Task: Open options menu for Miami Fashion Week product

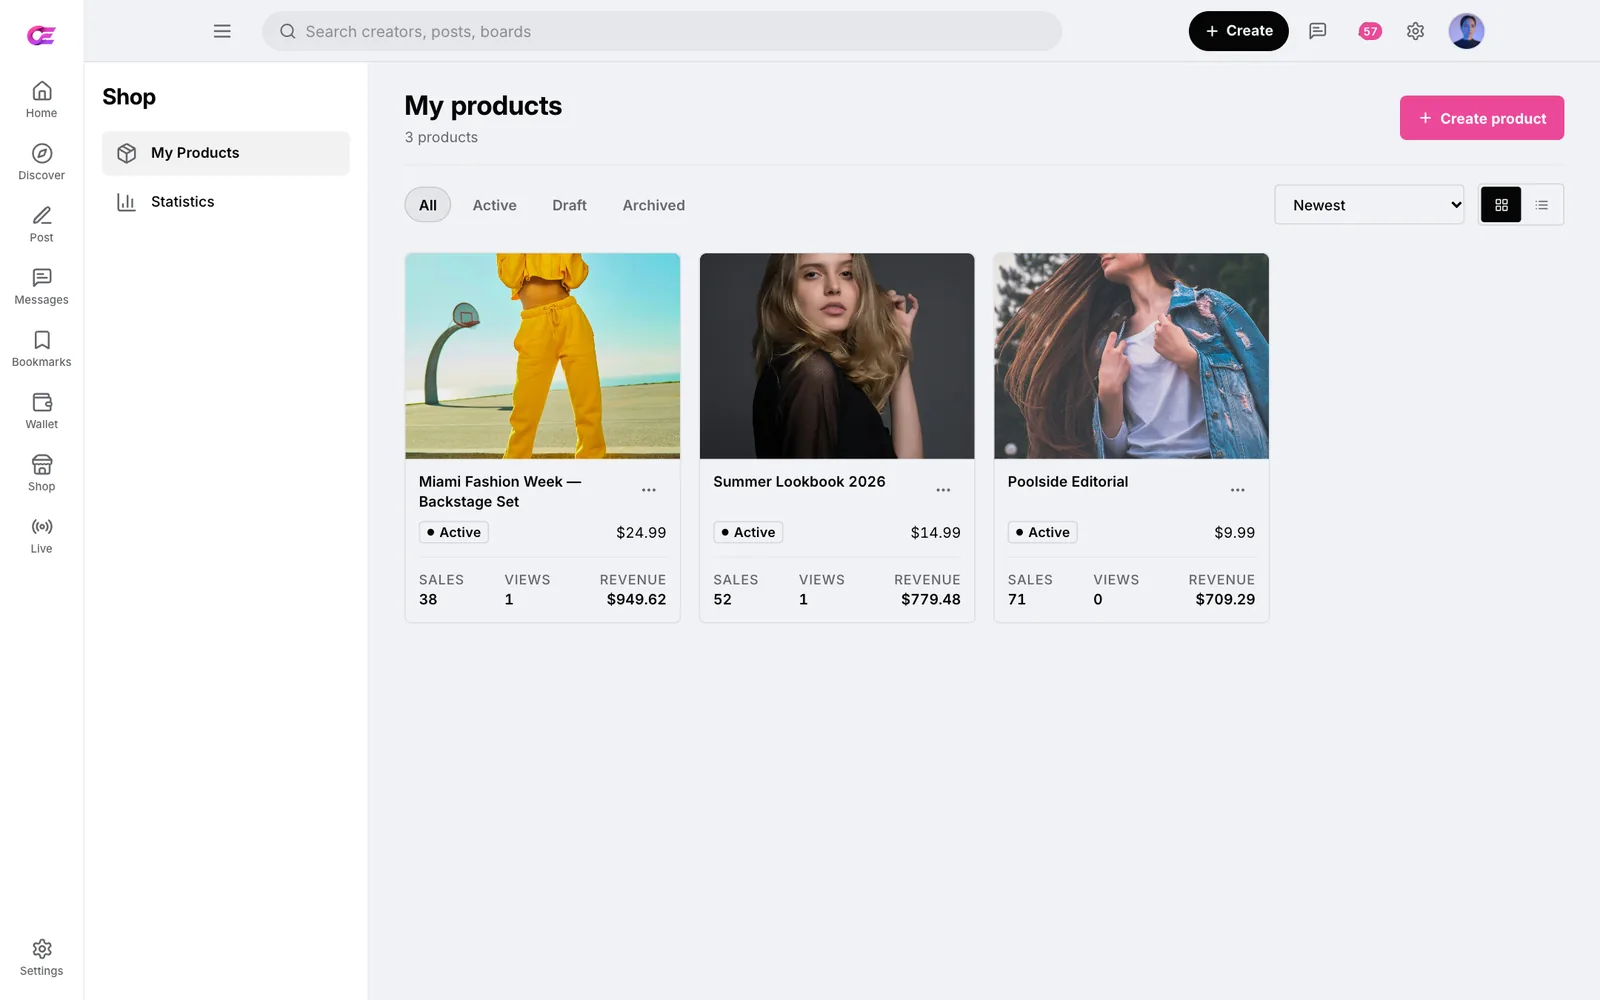Action: pos(649,490)
